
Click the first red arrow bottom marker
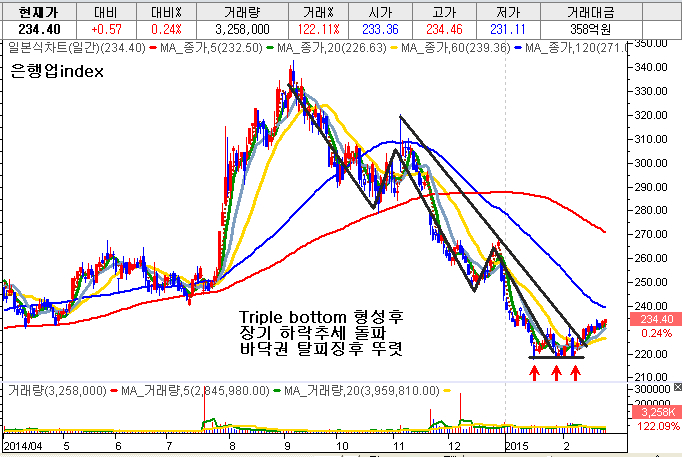(534, 372)
